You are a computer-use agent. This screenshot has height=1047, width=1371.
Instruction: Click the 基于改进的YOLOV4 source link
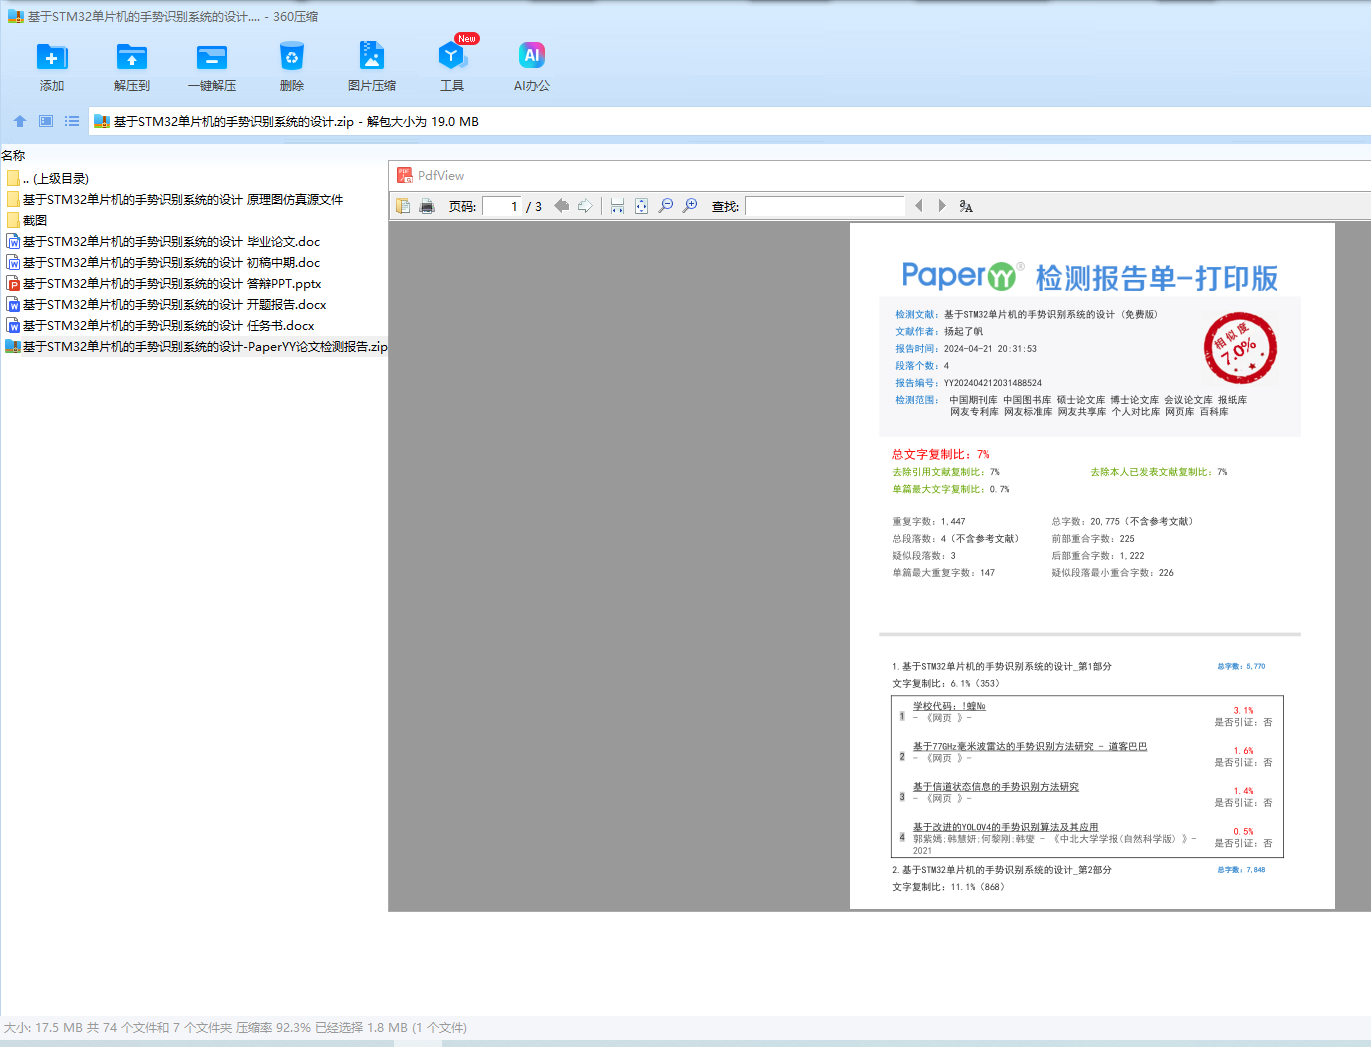click(x=1005, y=827)
